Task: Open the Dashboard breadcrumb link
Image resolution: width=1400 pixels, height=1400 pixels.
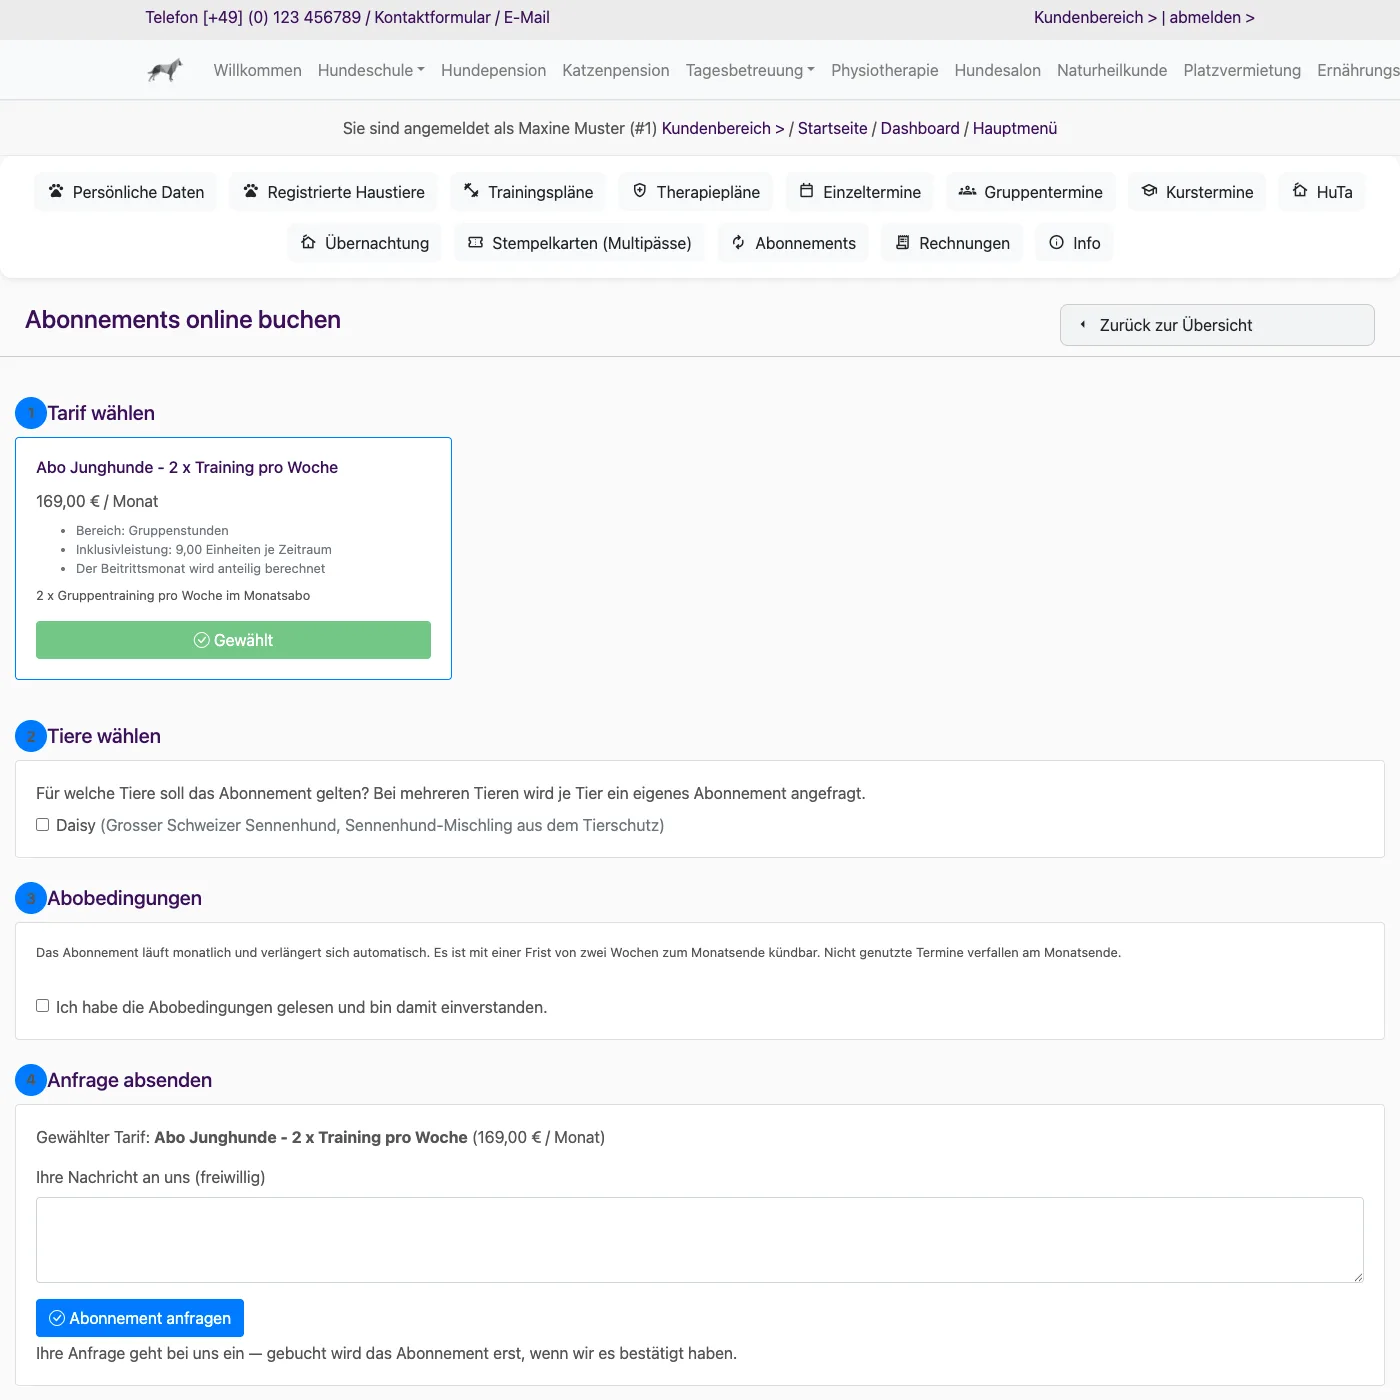Action: point(920,128)
